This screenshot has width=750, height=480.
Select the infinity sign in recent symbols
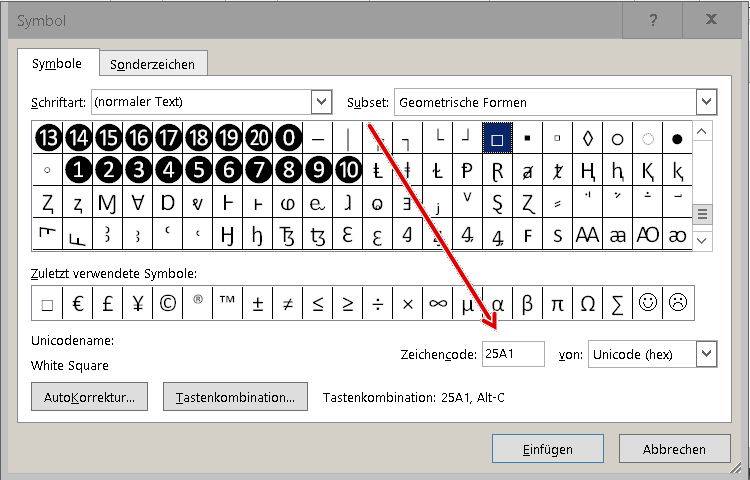pos(438,303)
